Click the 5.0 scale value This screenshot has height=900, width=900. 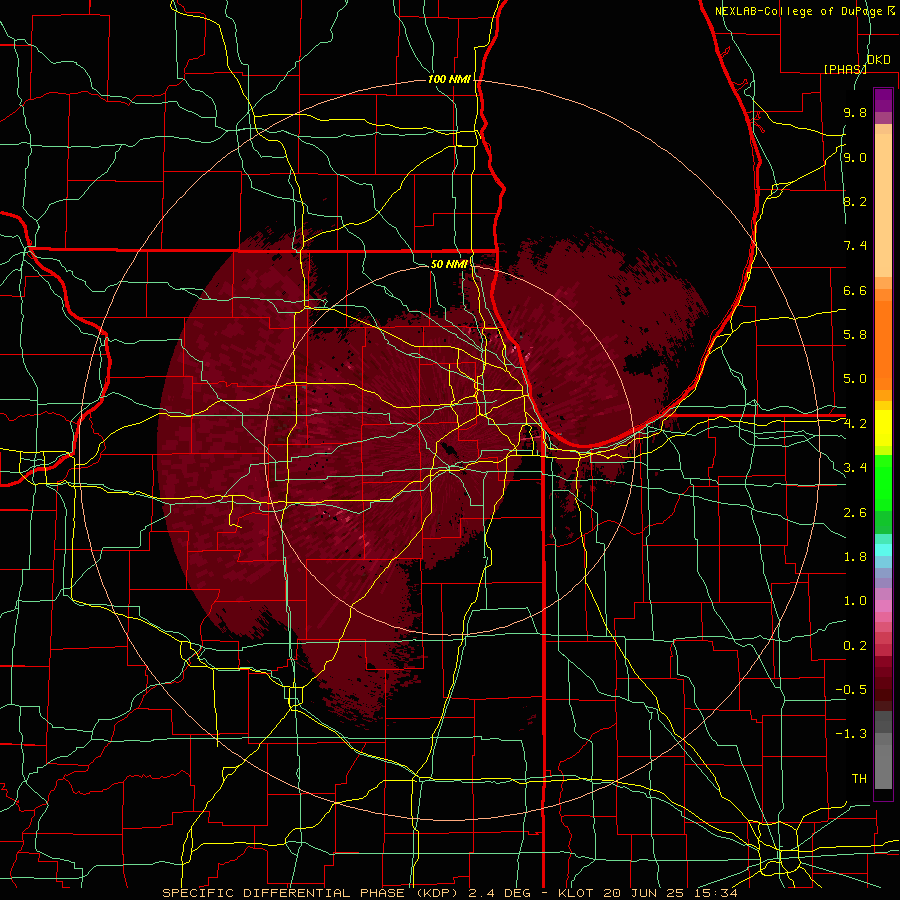click(x=855, y=379)
